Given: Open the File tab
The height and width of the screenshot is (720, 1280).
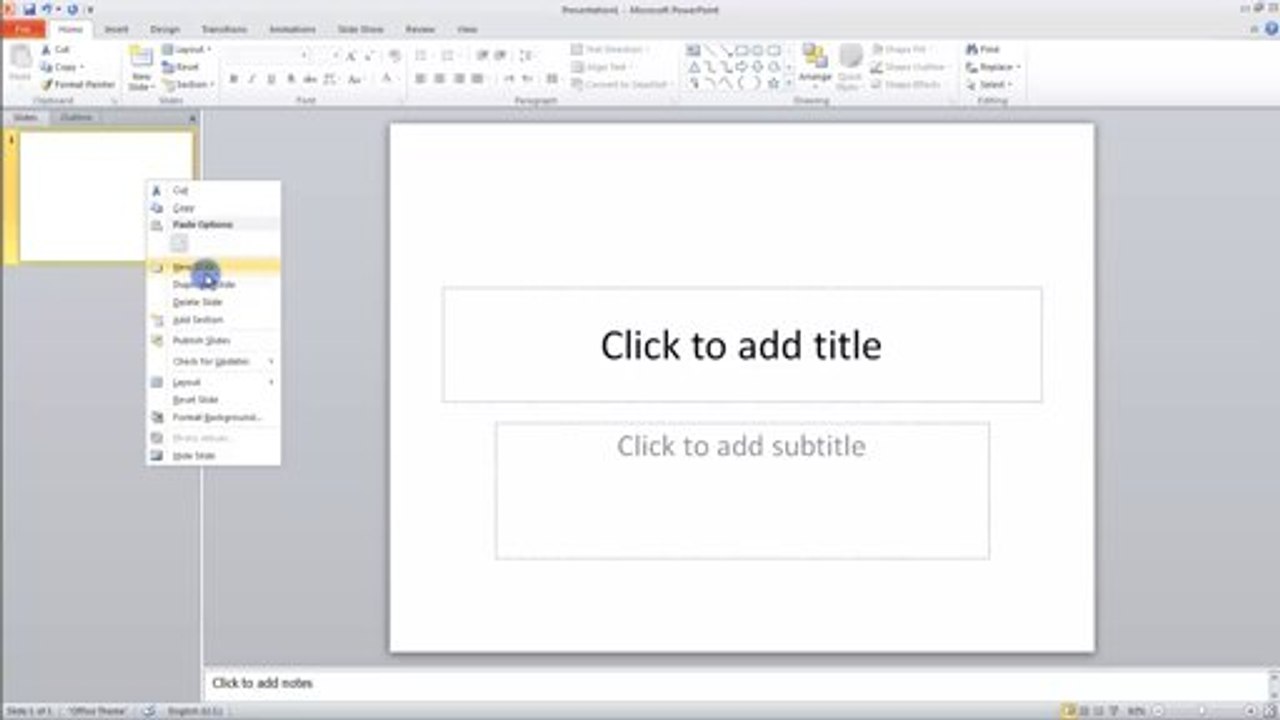Looking at the screenshot, I should tap(21, 29).
